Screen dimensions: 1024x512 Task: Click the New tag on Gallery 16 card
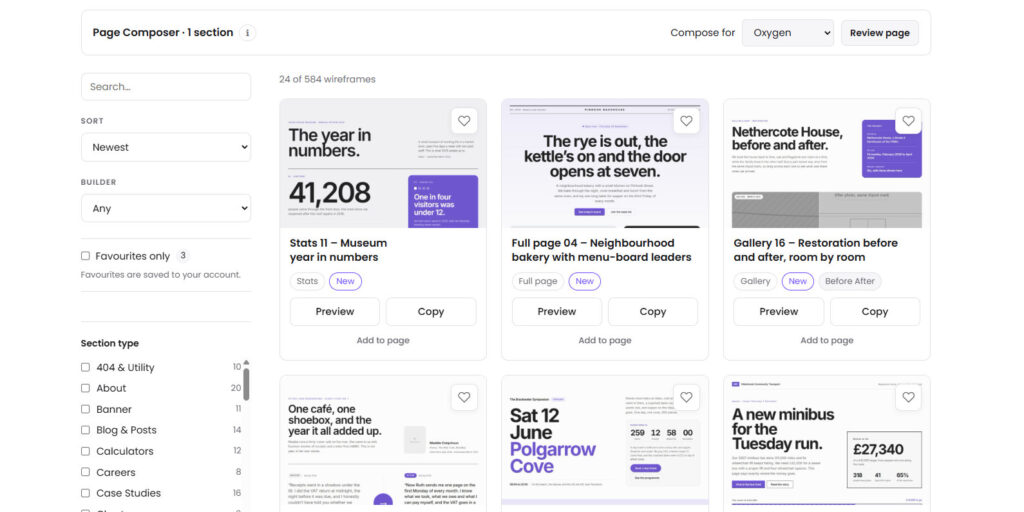click(798, 281)
